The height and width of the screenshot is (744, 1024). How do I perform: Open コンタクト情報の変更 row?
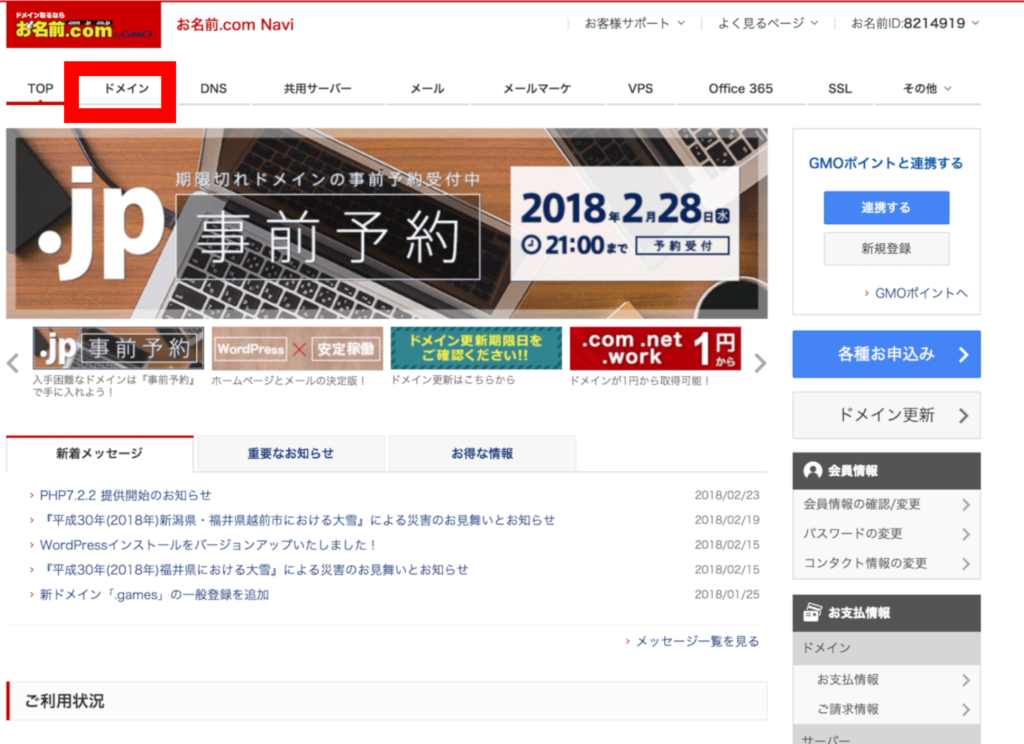[x=886, y=563]
